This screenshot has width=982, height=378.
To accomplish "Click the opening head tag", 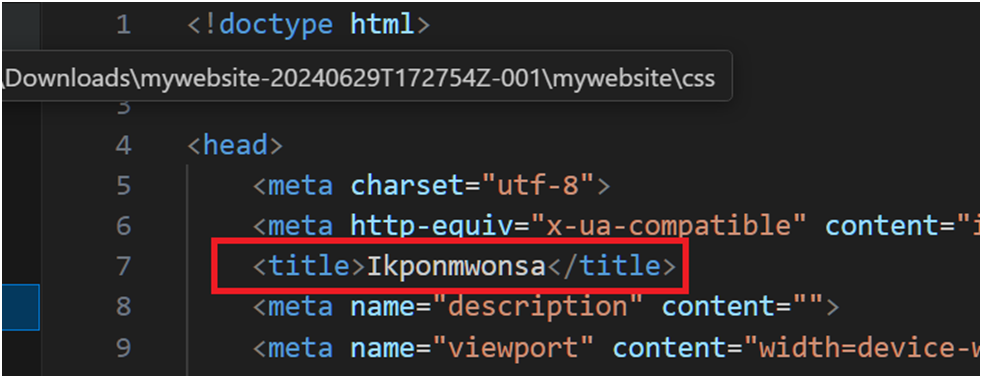I will coord(235,146).
